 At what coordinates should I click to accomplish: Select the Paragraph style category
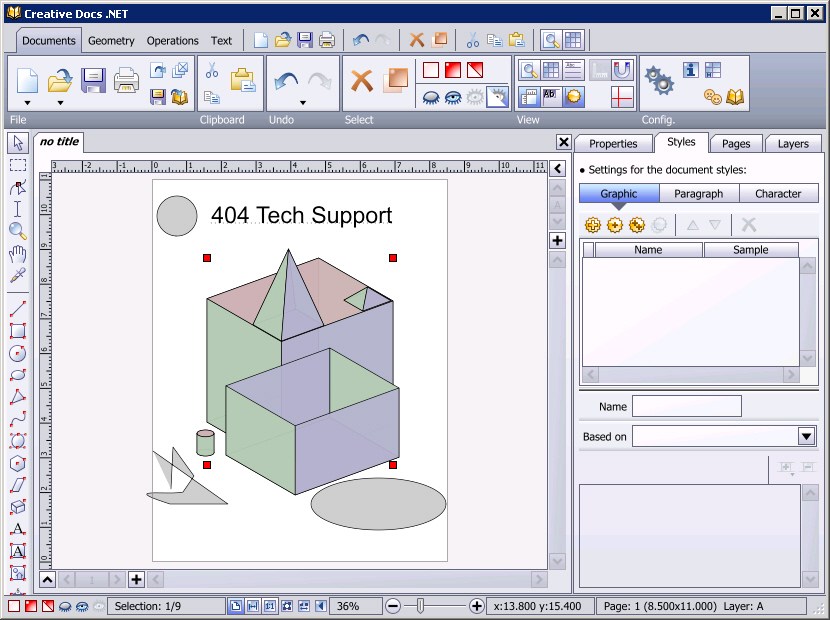[699, 194]
